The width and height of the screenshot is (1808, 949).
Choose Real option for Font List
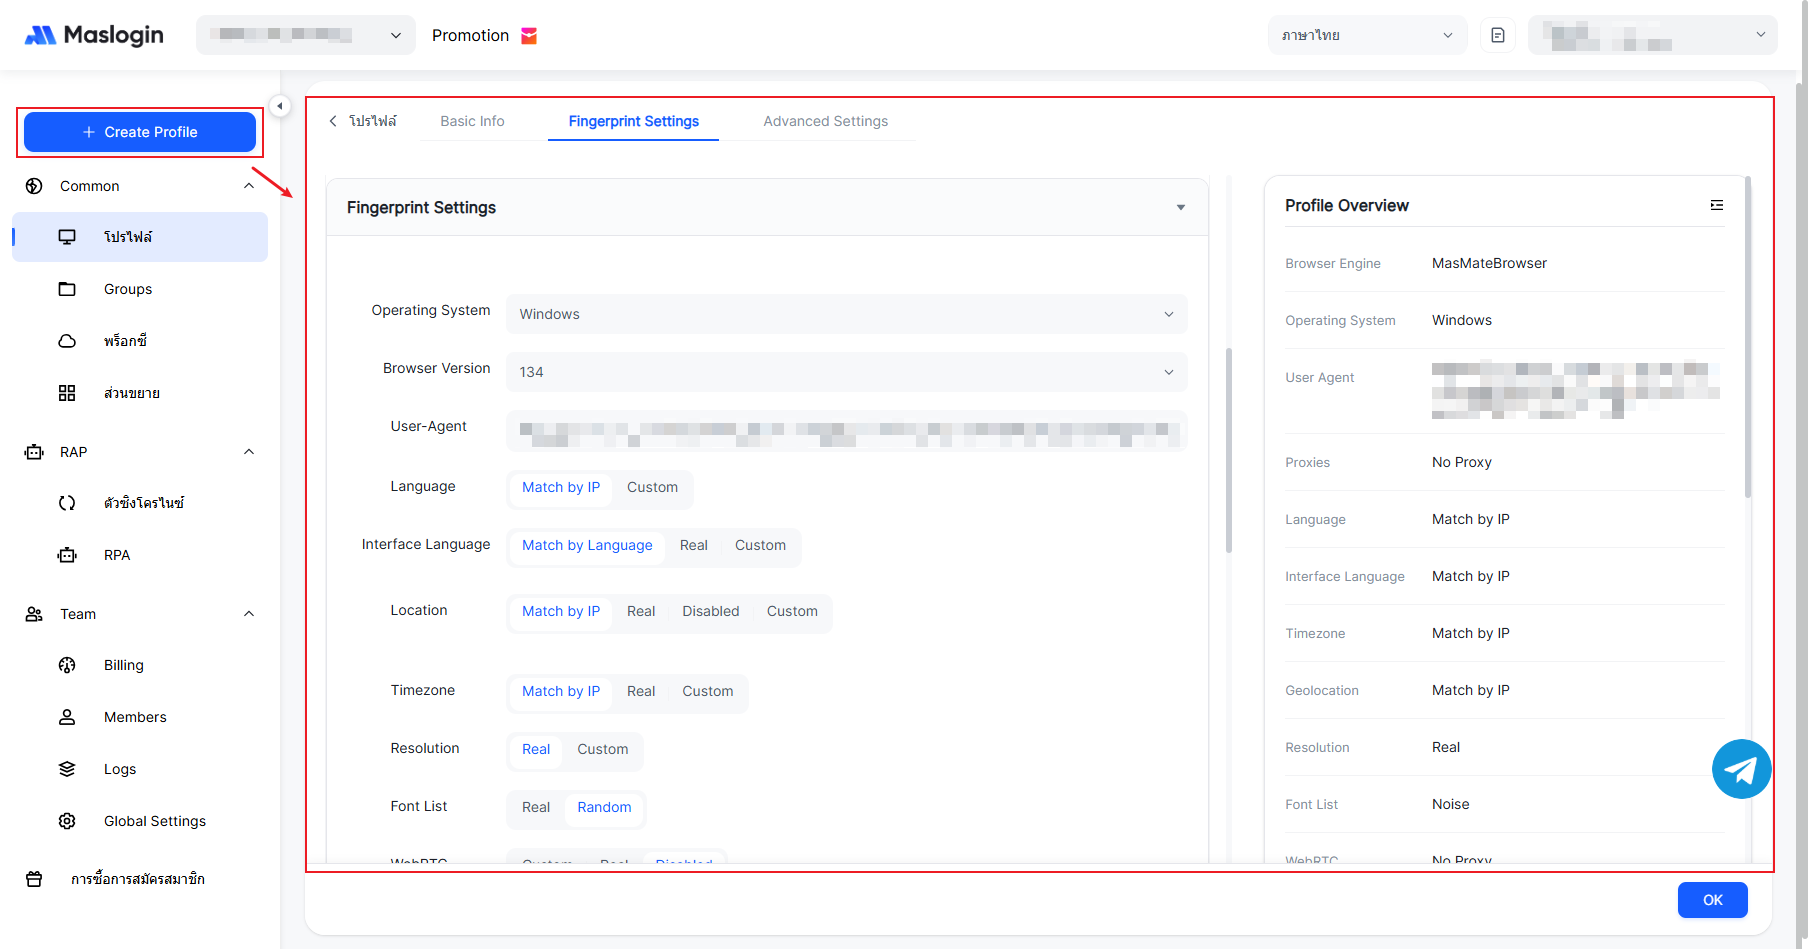point(536,807)
